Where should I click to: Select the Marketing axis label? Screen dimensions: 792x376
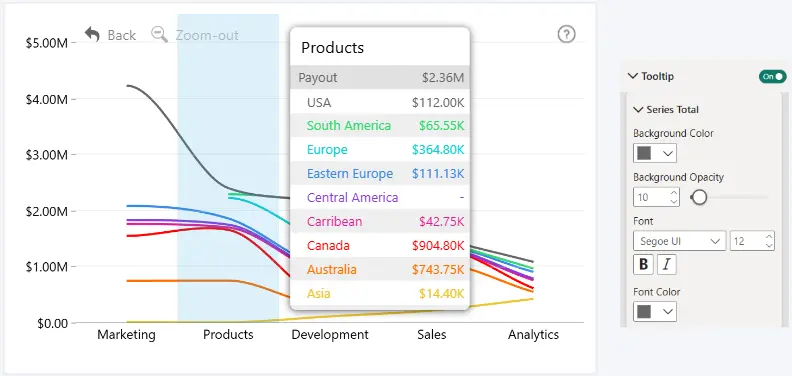click(126, 335)
